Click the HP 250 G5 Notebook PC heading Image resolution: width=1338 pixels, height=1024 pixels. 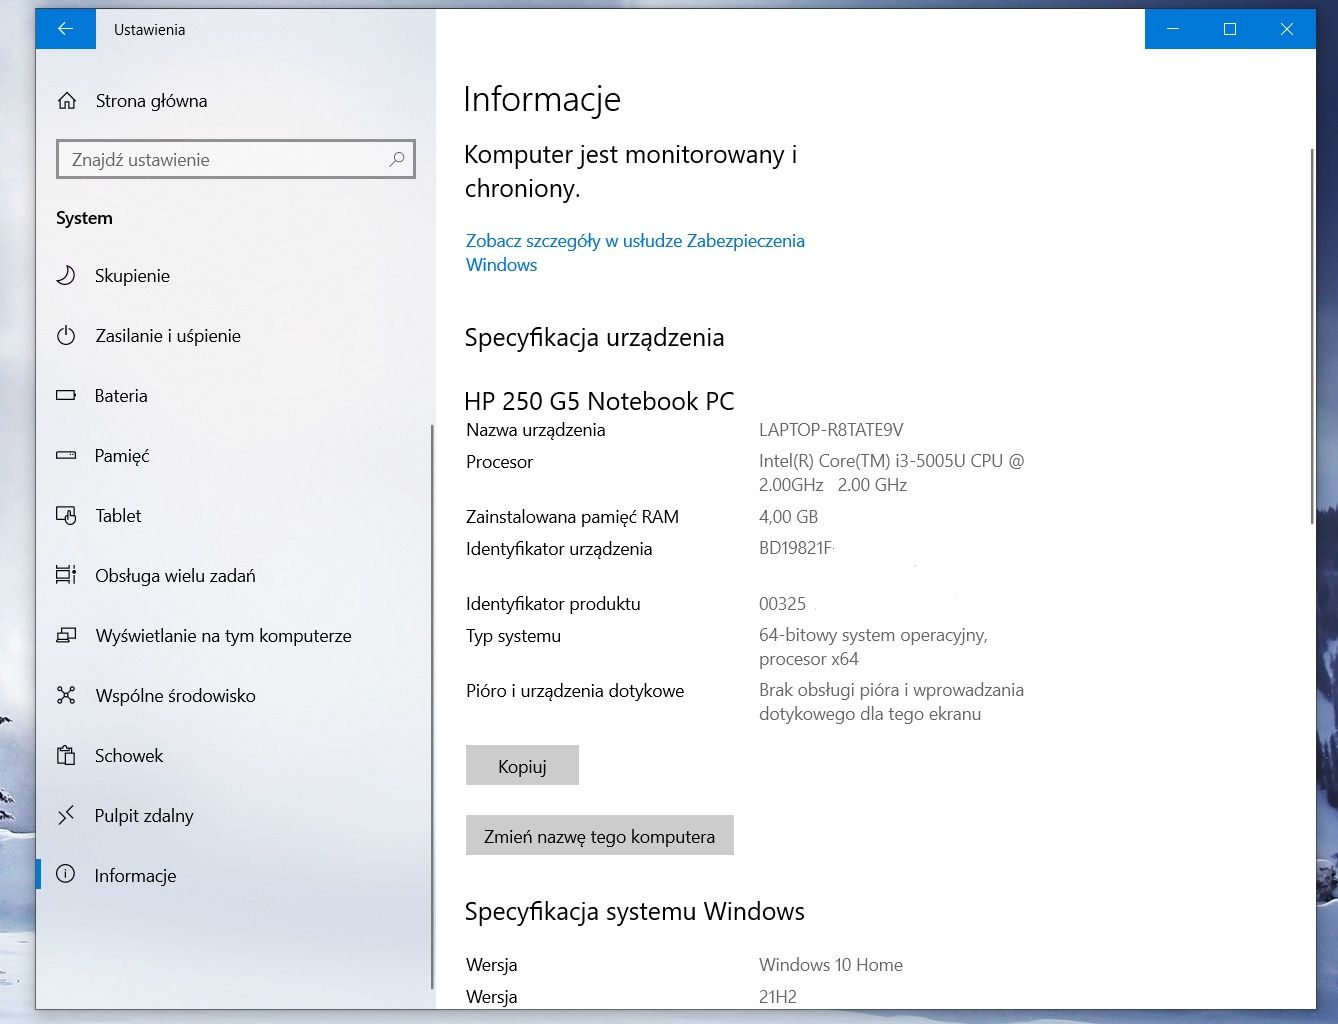599,401
